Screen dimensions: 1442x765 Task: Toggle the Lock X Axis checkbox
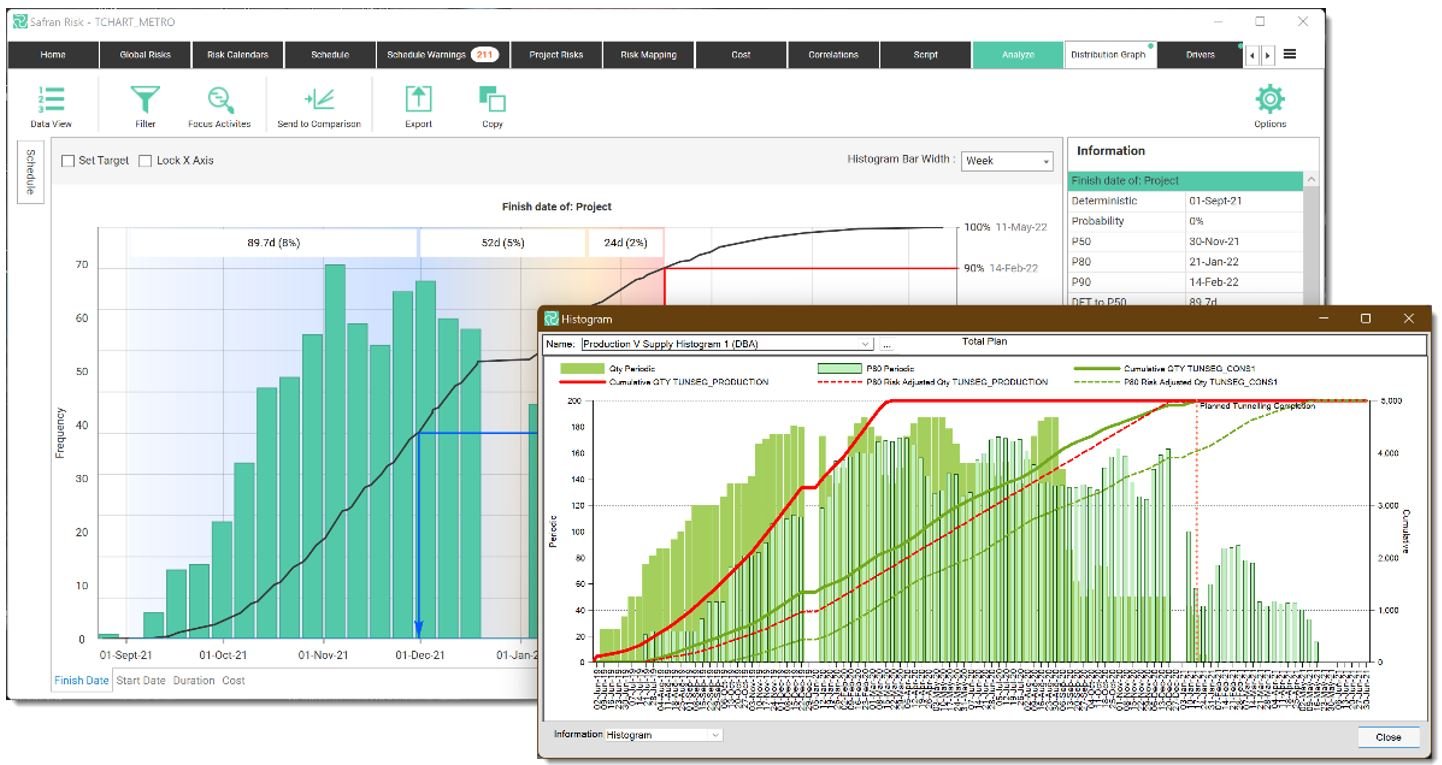145,161
